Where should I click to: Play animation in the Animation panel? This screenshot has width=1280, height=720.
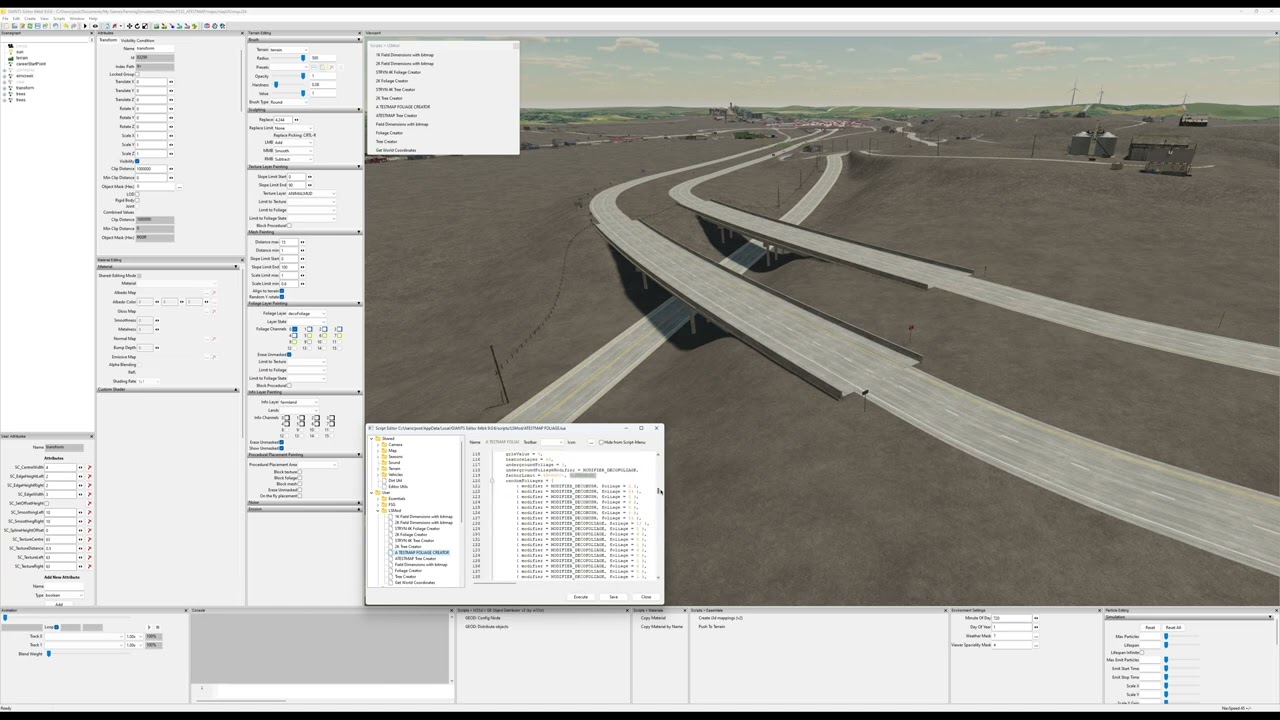(x=149, y=627)
